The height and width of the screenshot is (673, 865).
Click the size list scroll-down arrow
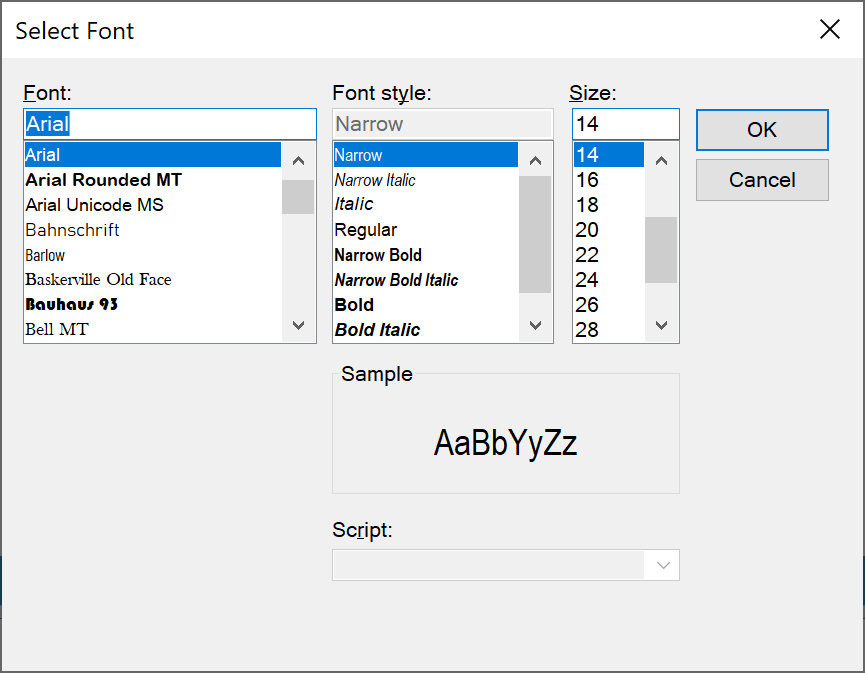pos(661,325)
